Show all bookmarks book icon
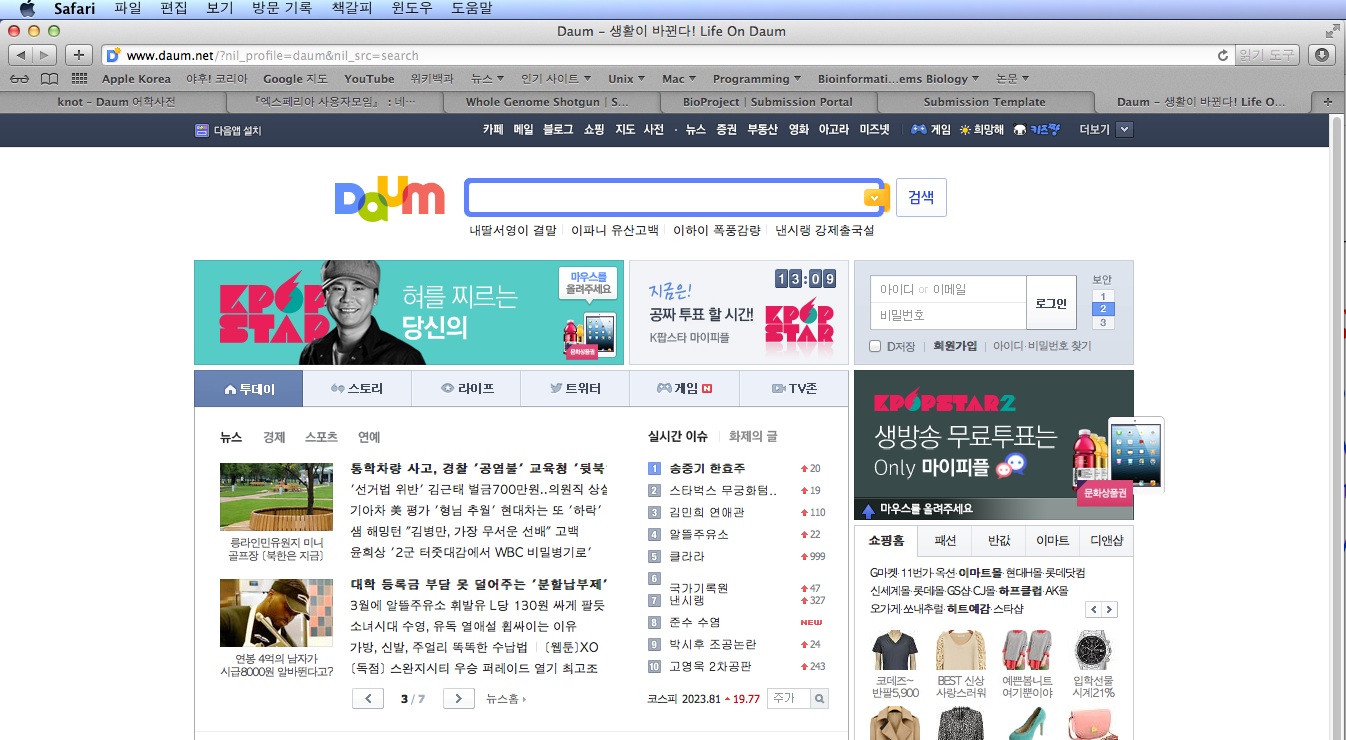This screenshot has height=740, width=1346. [x=49, y=78]
